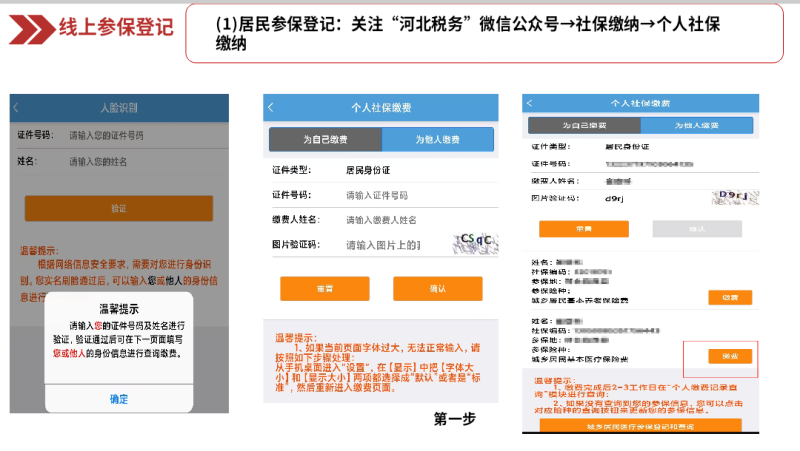
Task: Select 为自己缴费 tab on right screen
Action: (583, 126)
